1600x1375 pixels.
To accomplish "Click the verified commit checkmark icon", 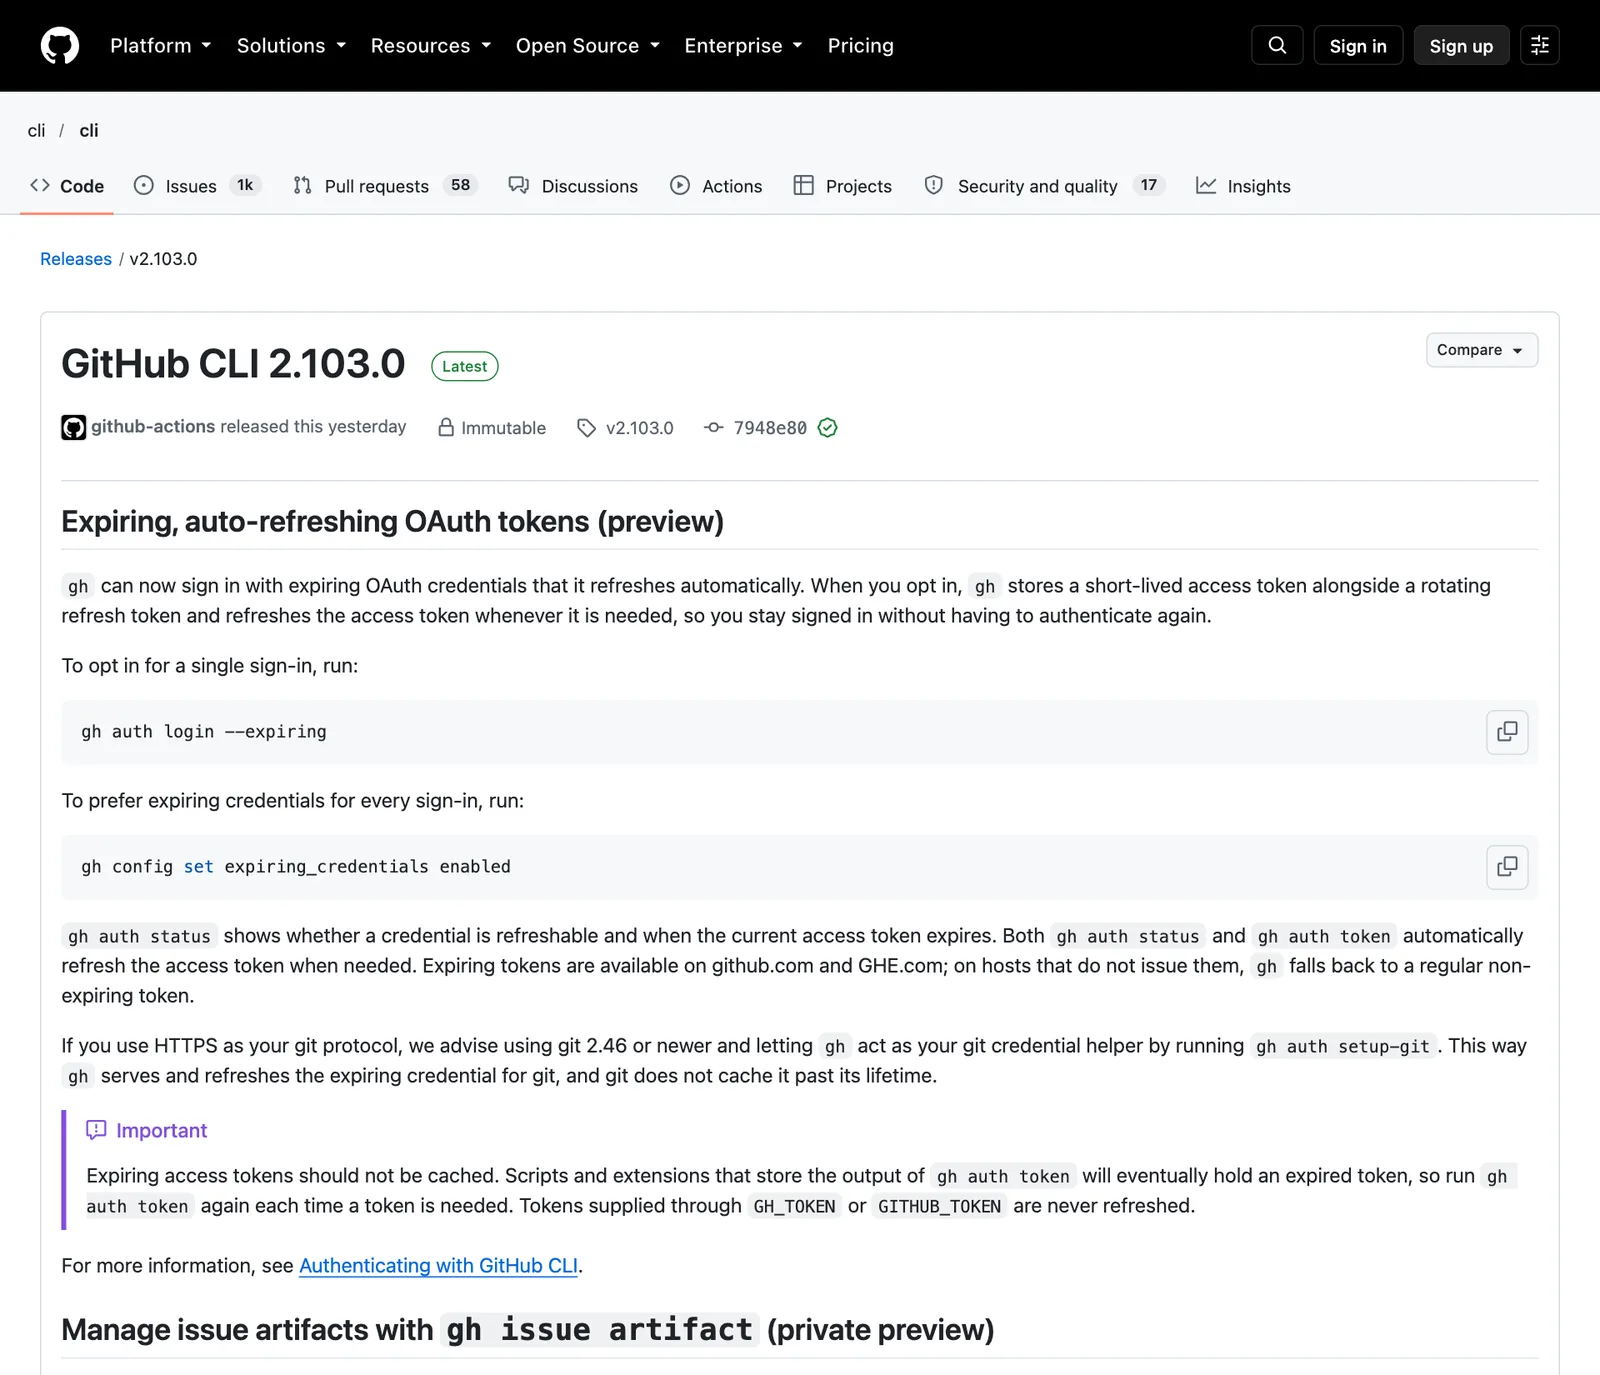I will coord(827,428).
